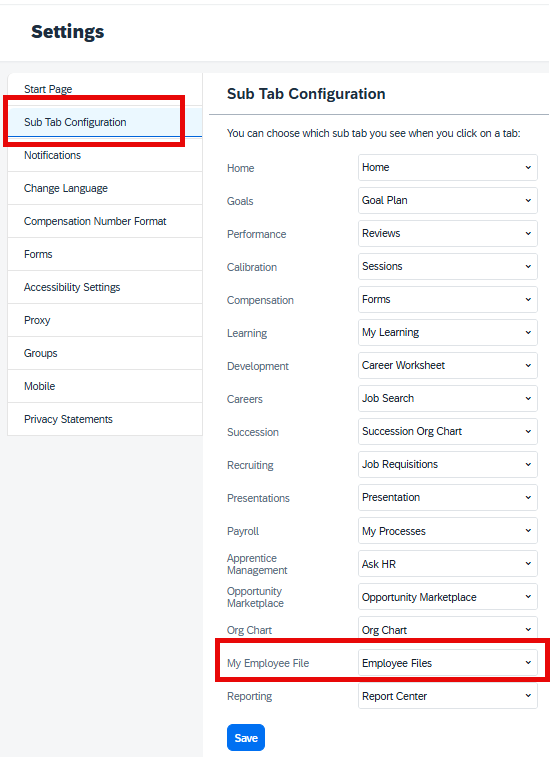The height and width of the screenshot is (757, 550).
Task: Click the Save button
Action: click(x=246, y=737)
